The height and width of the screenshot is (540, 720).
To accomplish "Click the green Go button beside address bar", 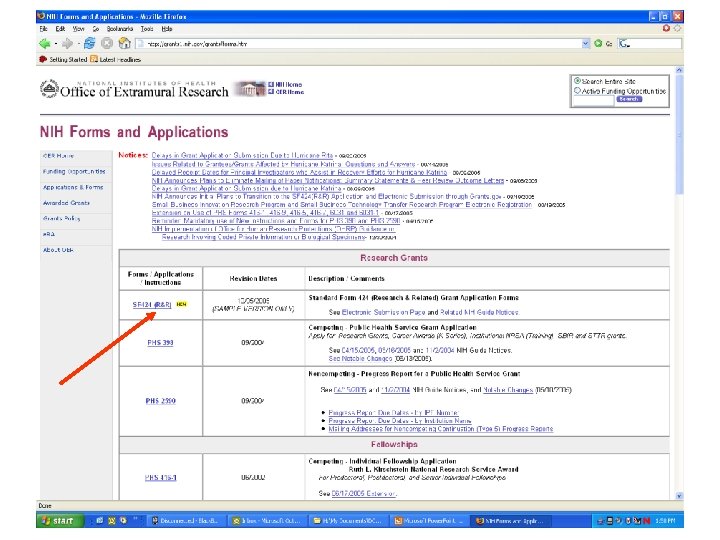I will [598, 44].
